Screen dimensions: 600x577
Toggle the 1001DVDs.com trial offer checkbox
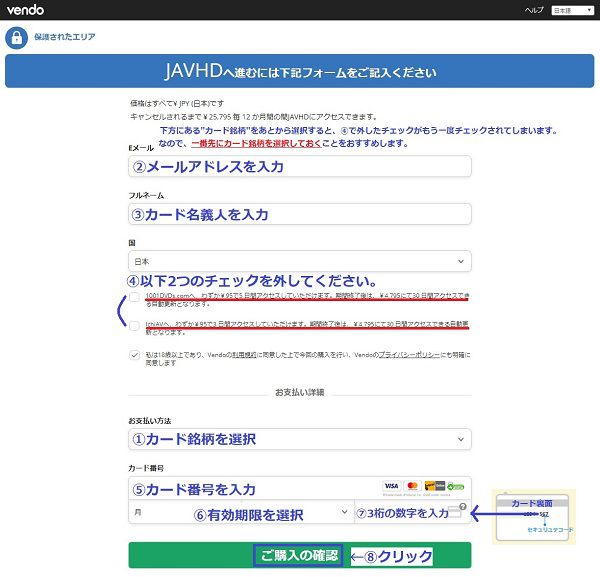(134, 297)
